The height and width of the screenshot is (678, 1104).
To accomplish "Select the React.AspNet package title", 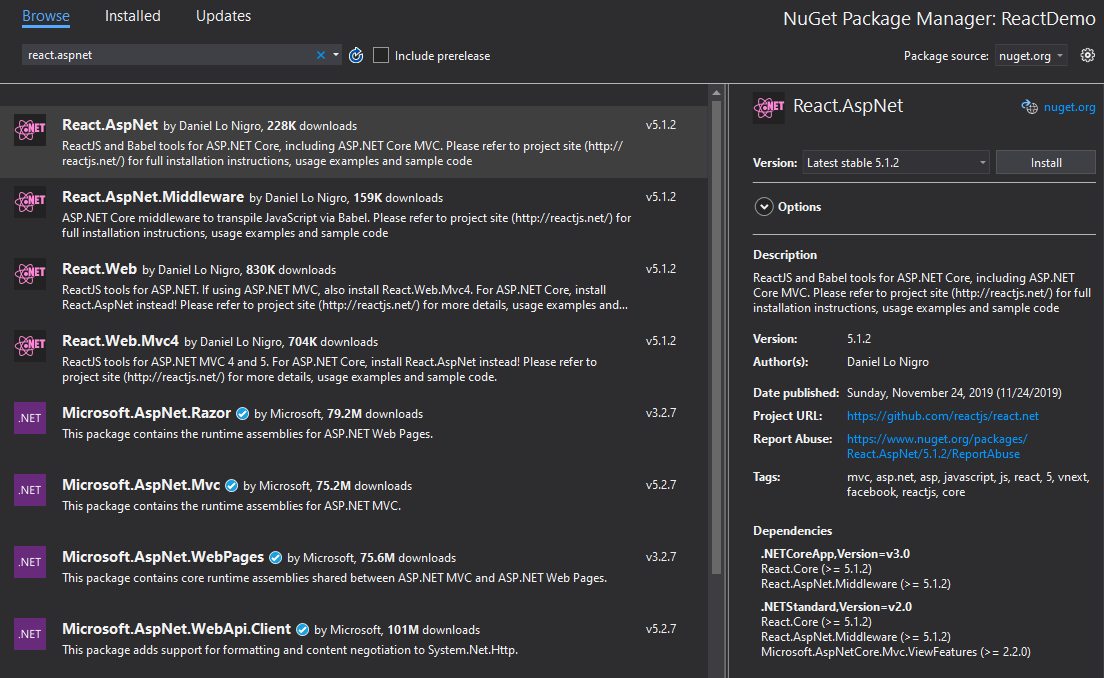I will click(110, 125).
